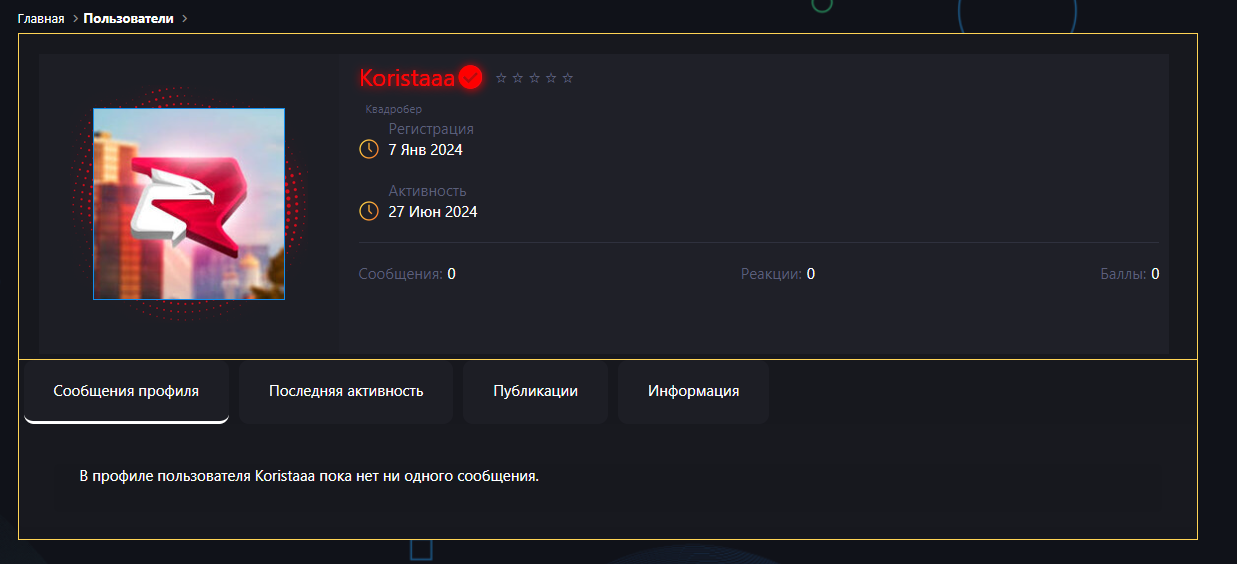Click the registration date 7 Янв 2024

(425, 150)
